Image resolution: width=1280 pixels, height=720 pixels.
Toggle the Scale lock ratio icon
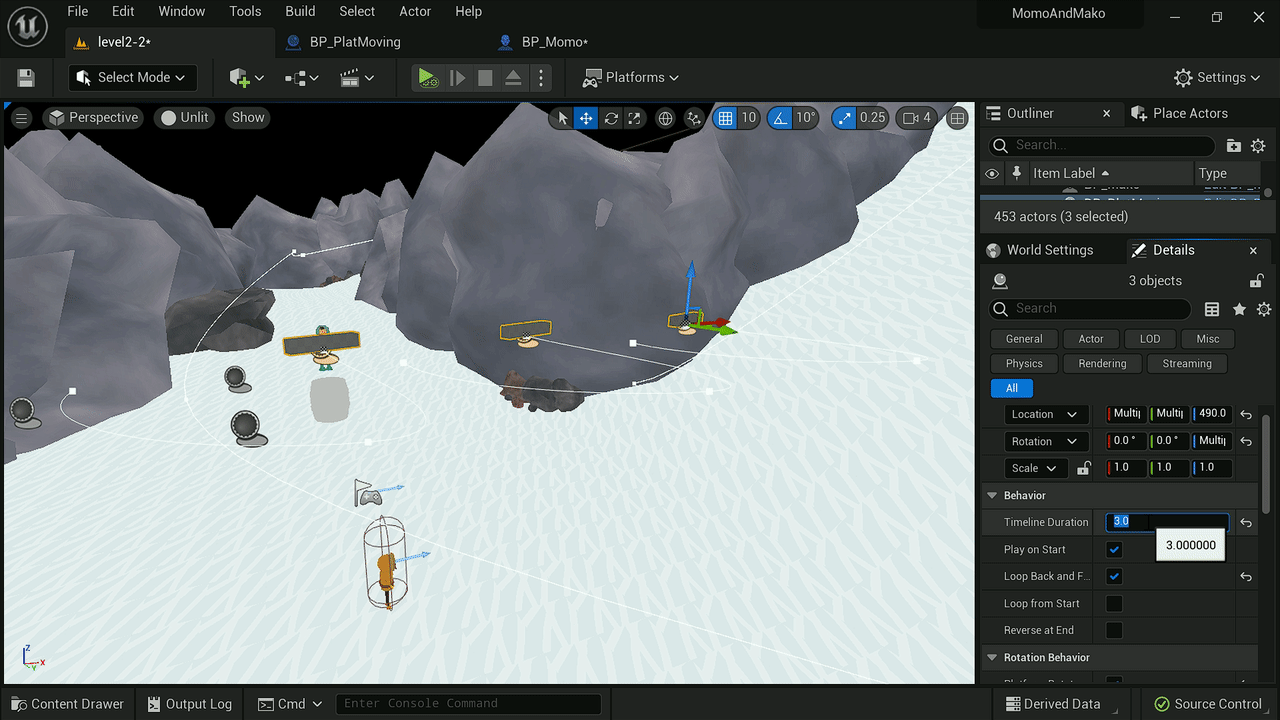pyautogui.click(x=1083, y=468)
